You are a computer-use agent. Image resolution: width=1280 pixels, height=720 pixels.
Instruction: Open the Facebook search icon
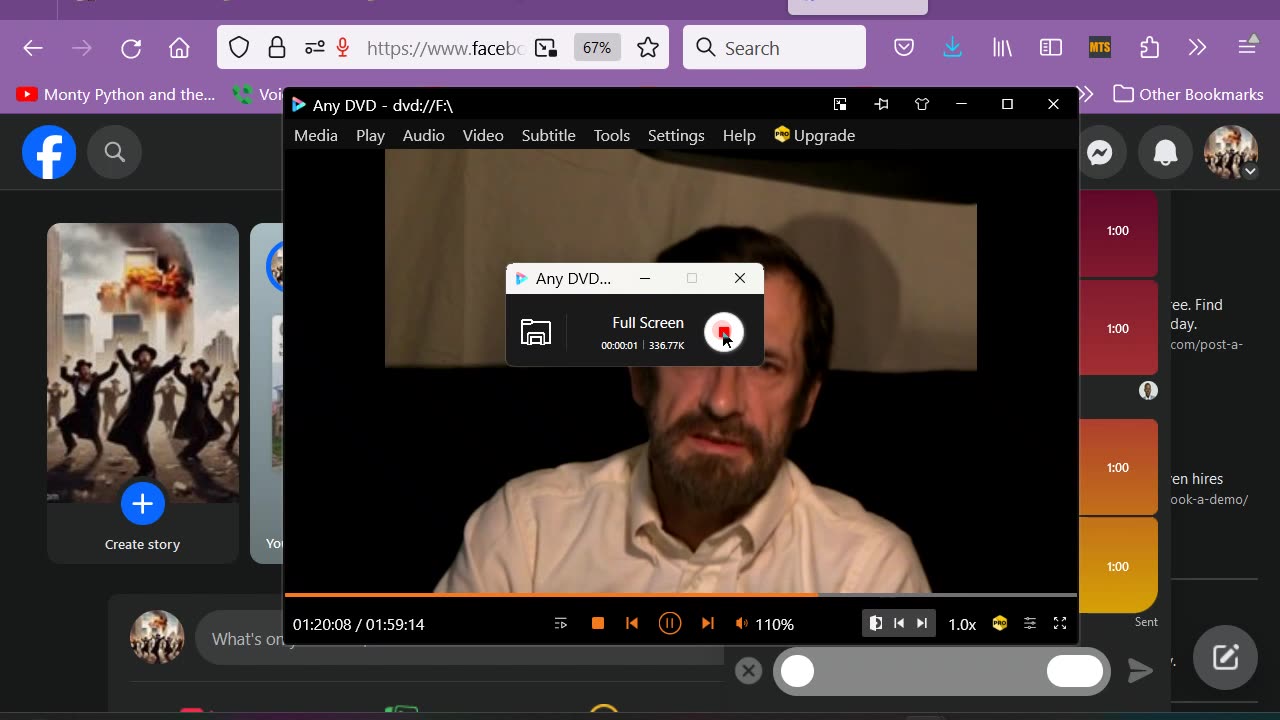(115, 152)
